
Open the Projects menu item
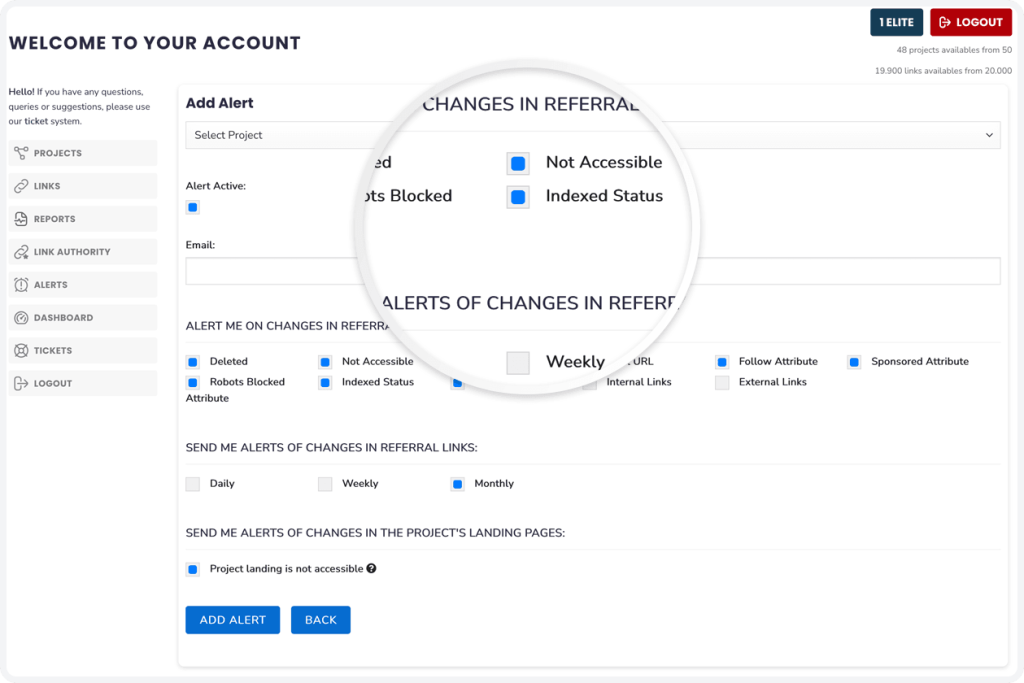pyautogui.click(x=83, y=153)
